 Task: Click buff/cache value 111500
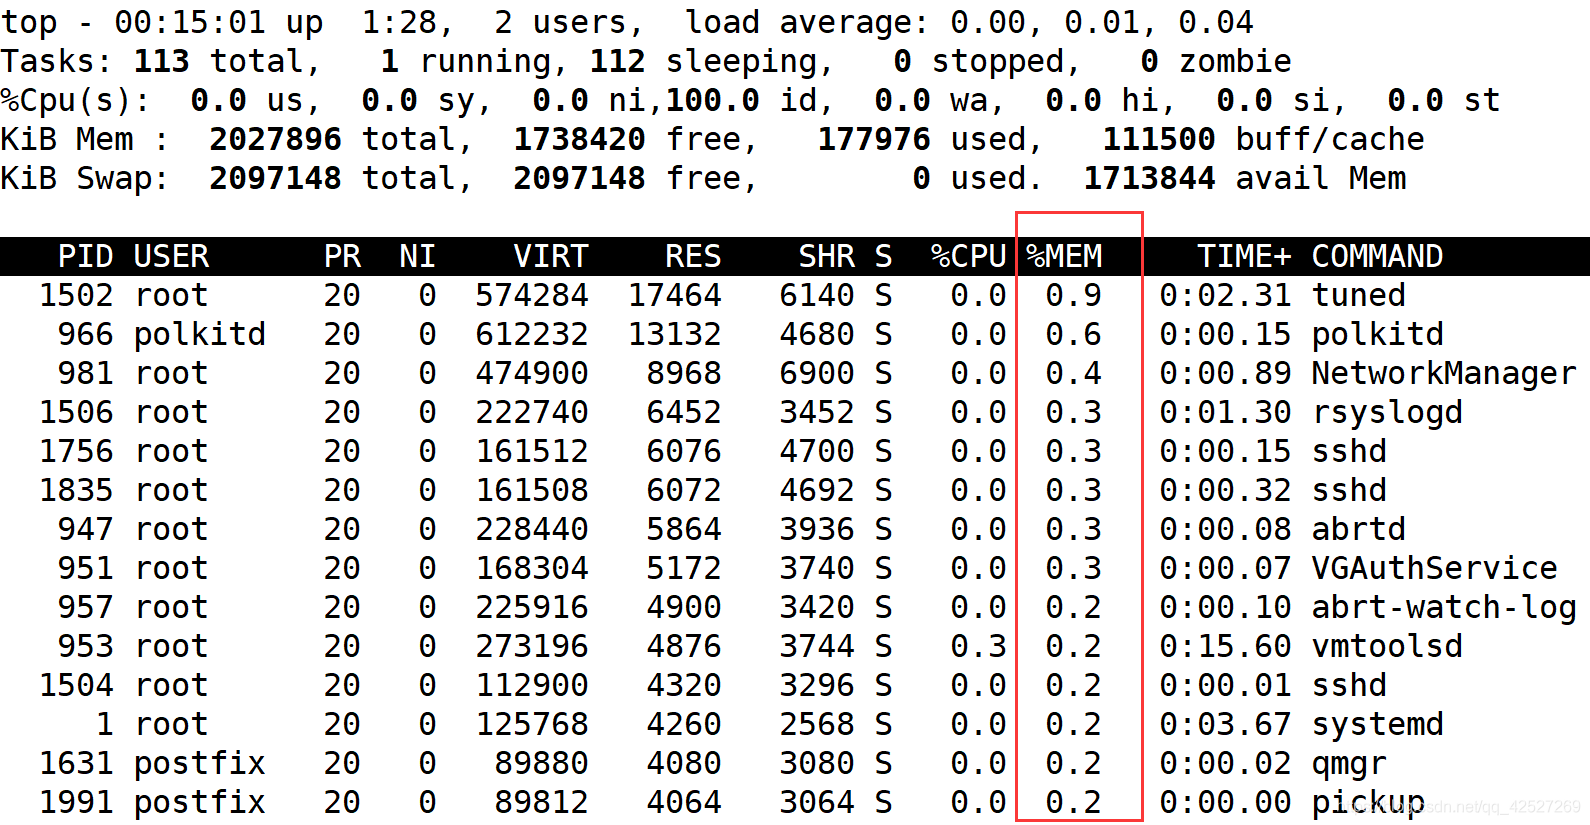click(x=1159, y=140)
